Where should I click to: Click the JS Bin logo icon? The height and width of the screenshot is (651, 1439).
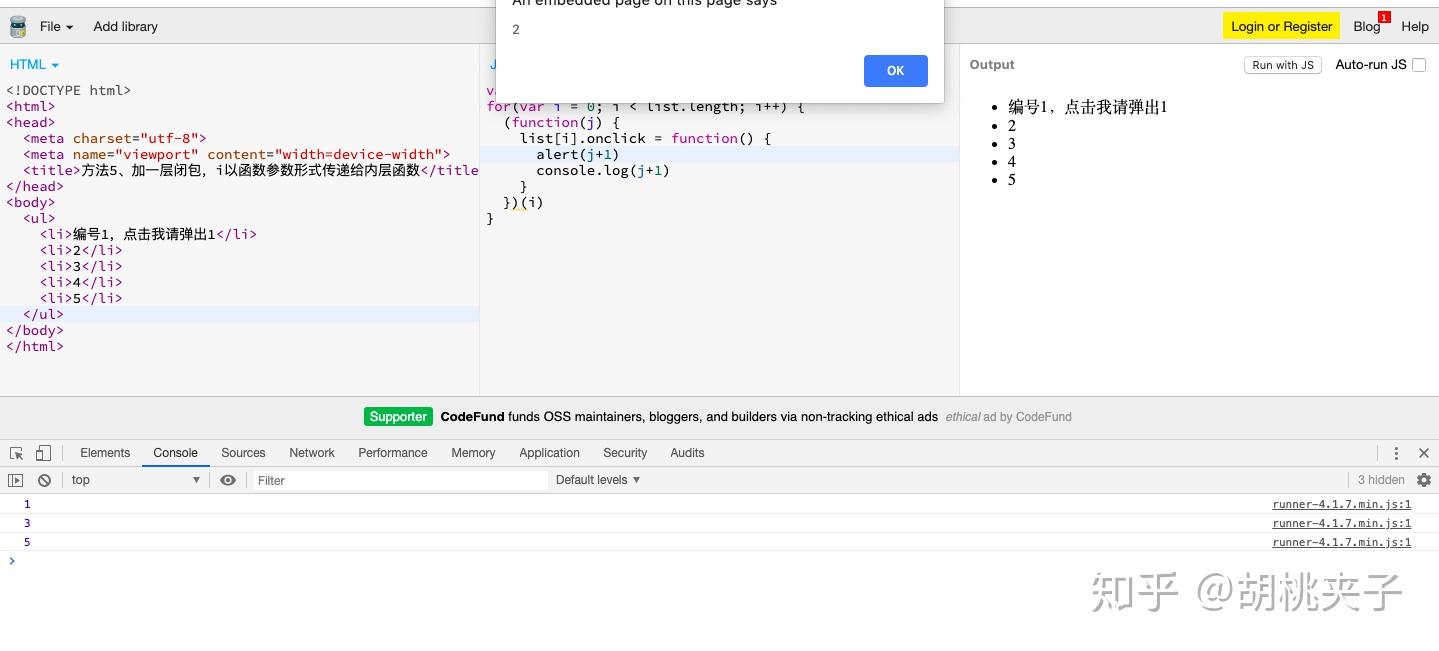click(x=17, y=26)
